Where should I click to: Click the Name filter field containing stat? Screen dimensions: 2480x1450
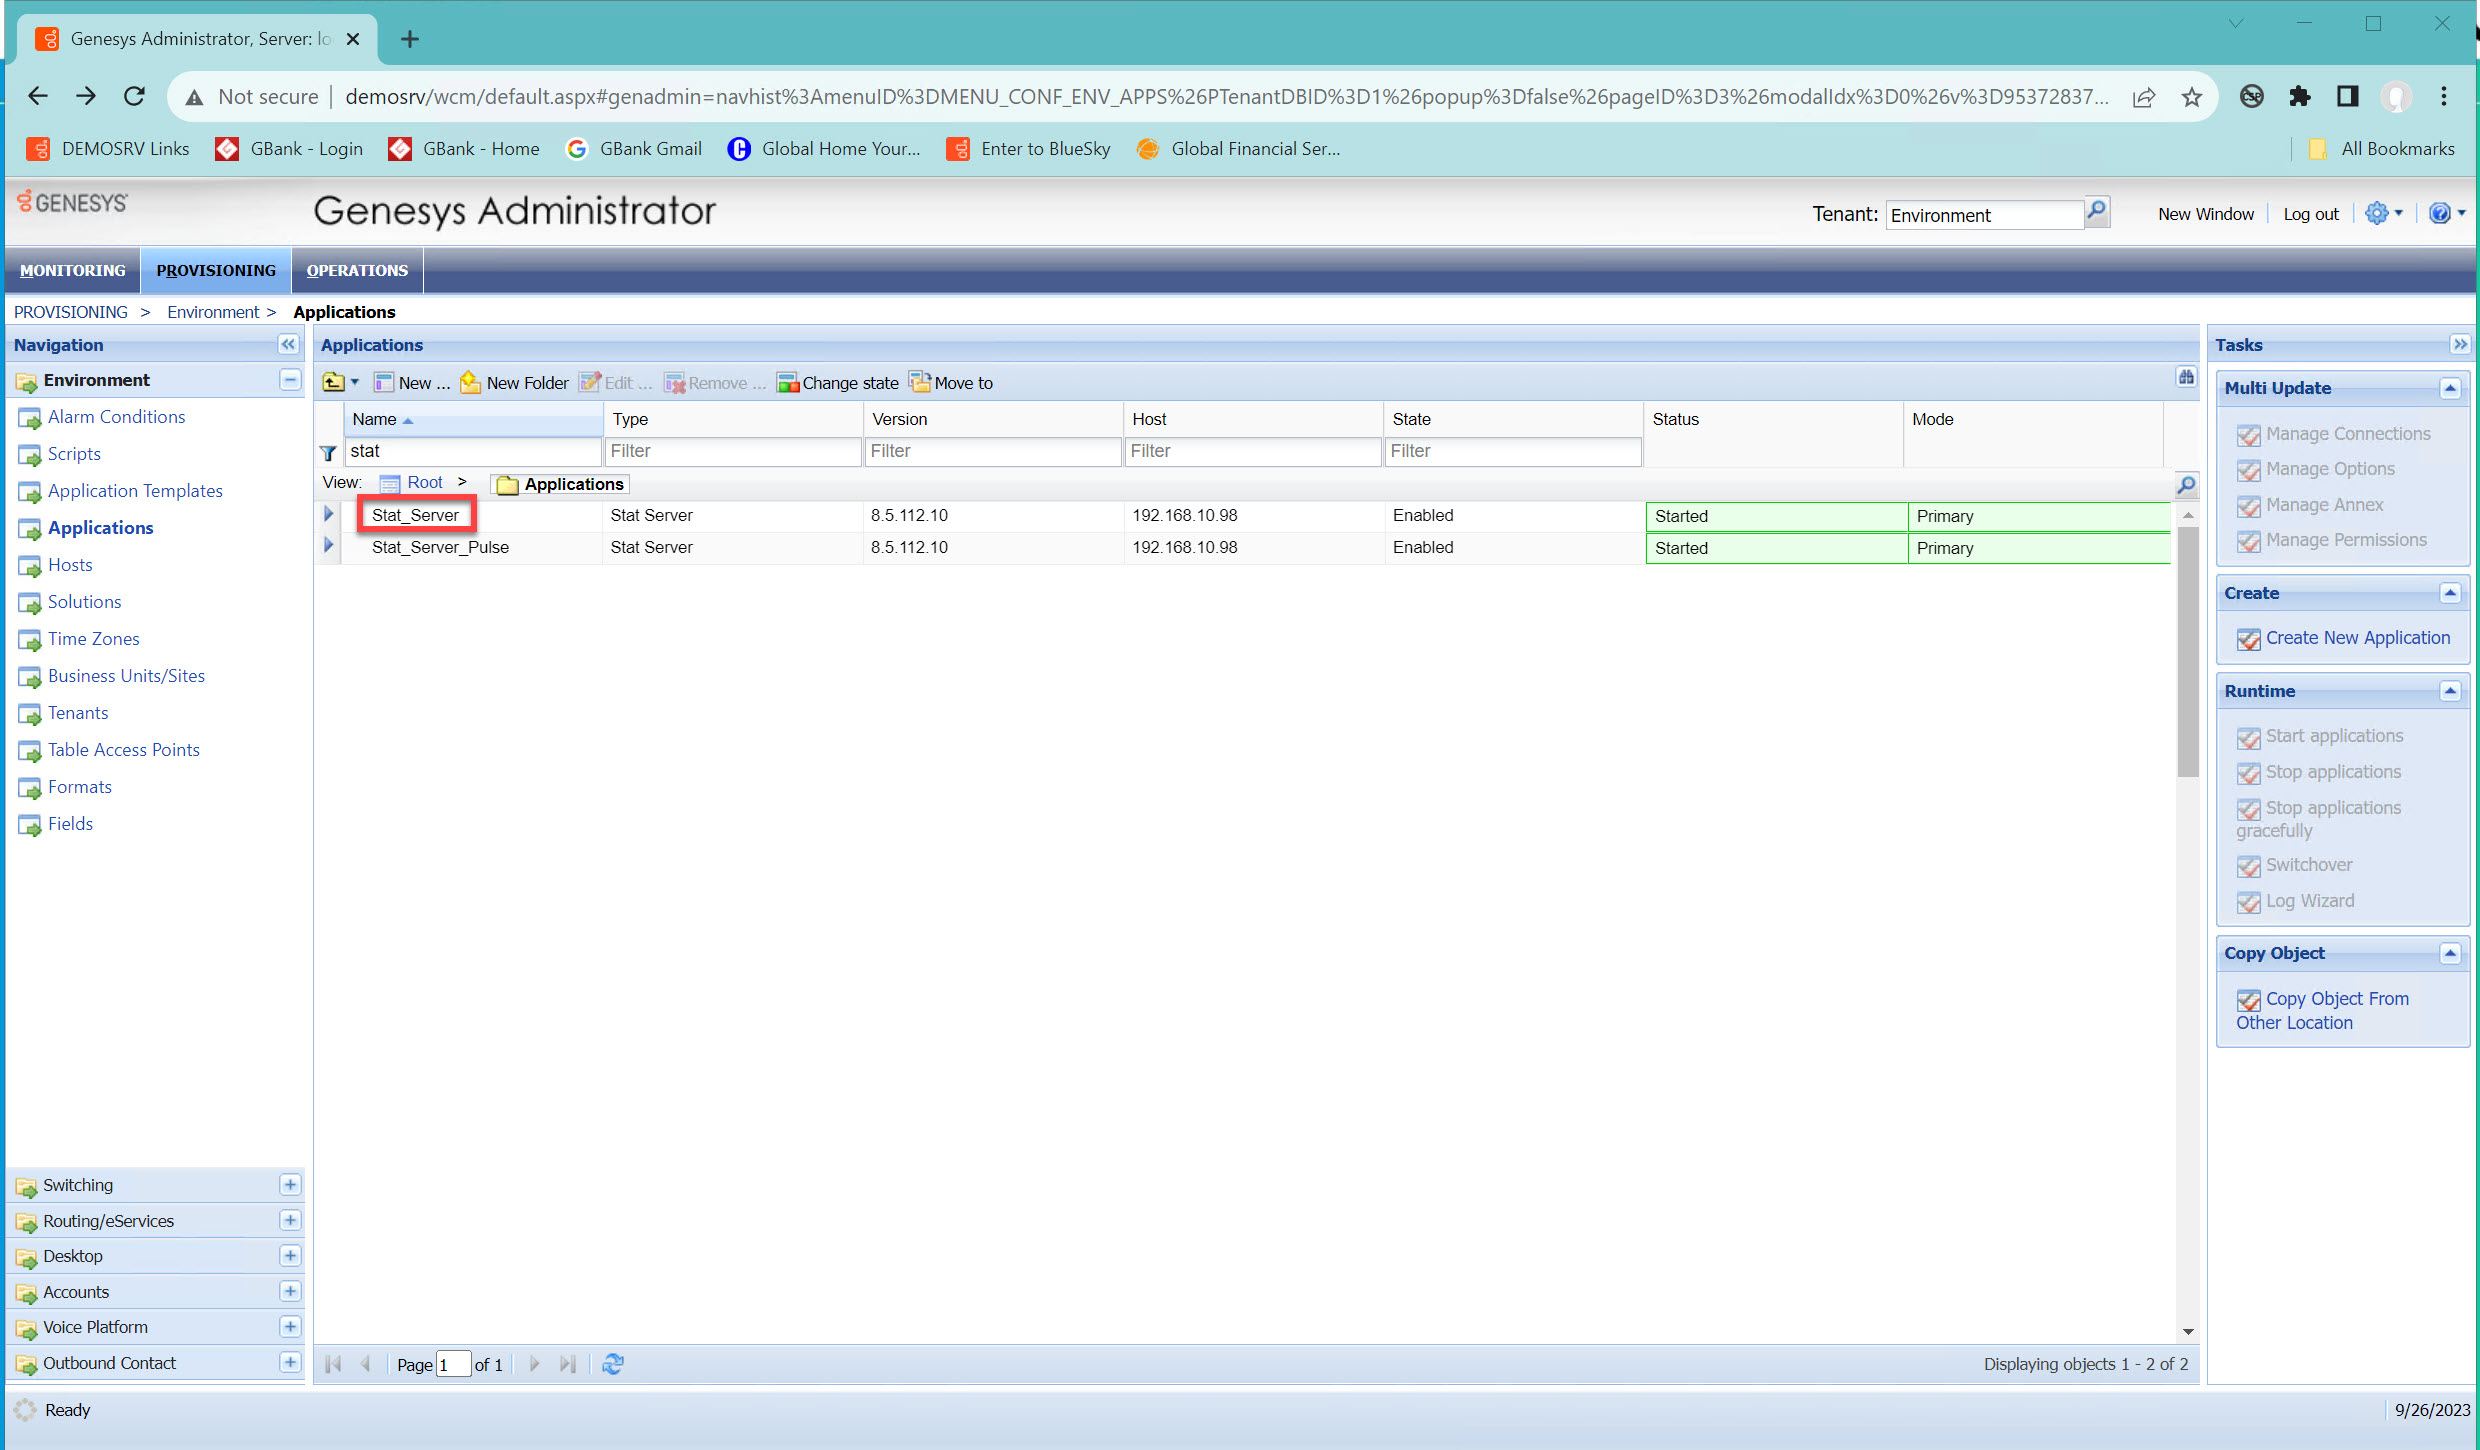pos(473,451)
